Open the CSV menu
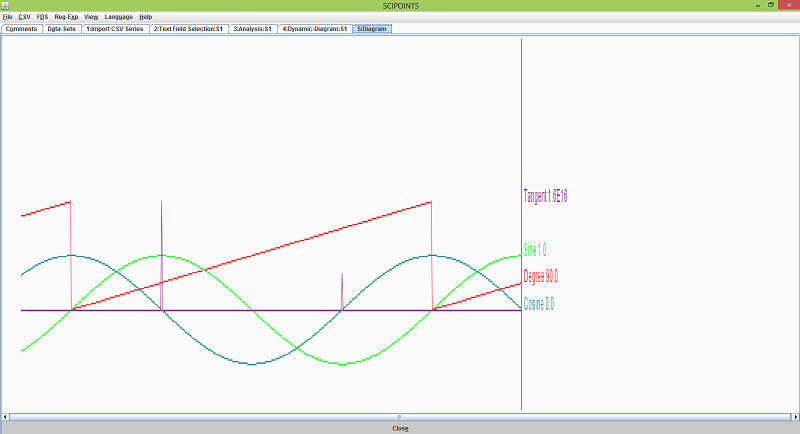This screenshot has height=434, width=800. [x=24, y=17]
